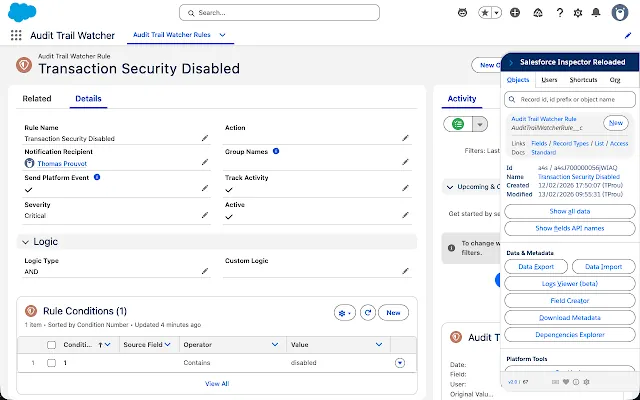Click the Inspector info circle icon
This screenshot has height=400, width=640.
point(576,382)
